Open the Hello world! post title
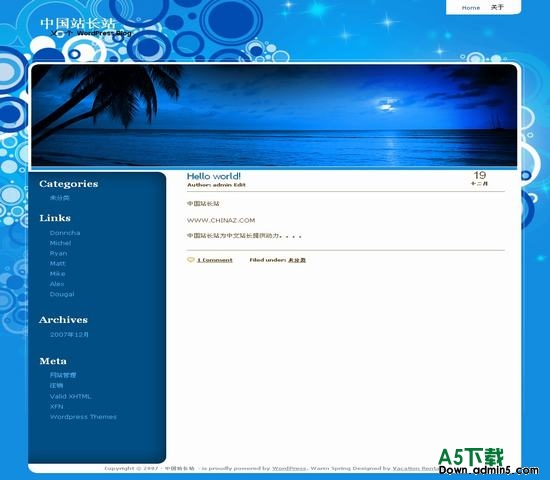This screenshot has width=550, height=480. pos(214,176)
